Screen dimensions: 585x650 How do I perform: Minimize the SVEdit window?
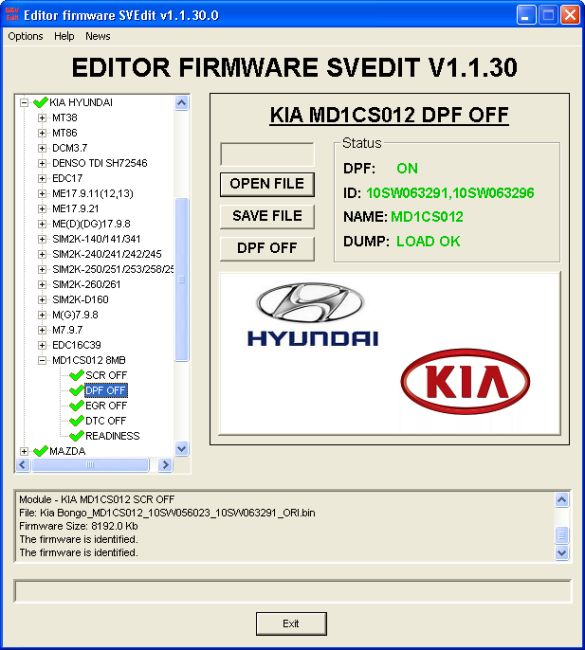pos(527,15)
